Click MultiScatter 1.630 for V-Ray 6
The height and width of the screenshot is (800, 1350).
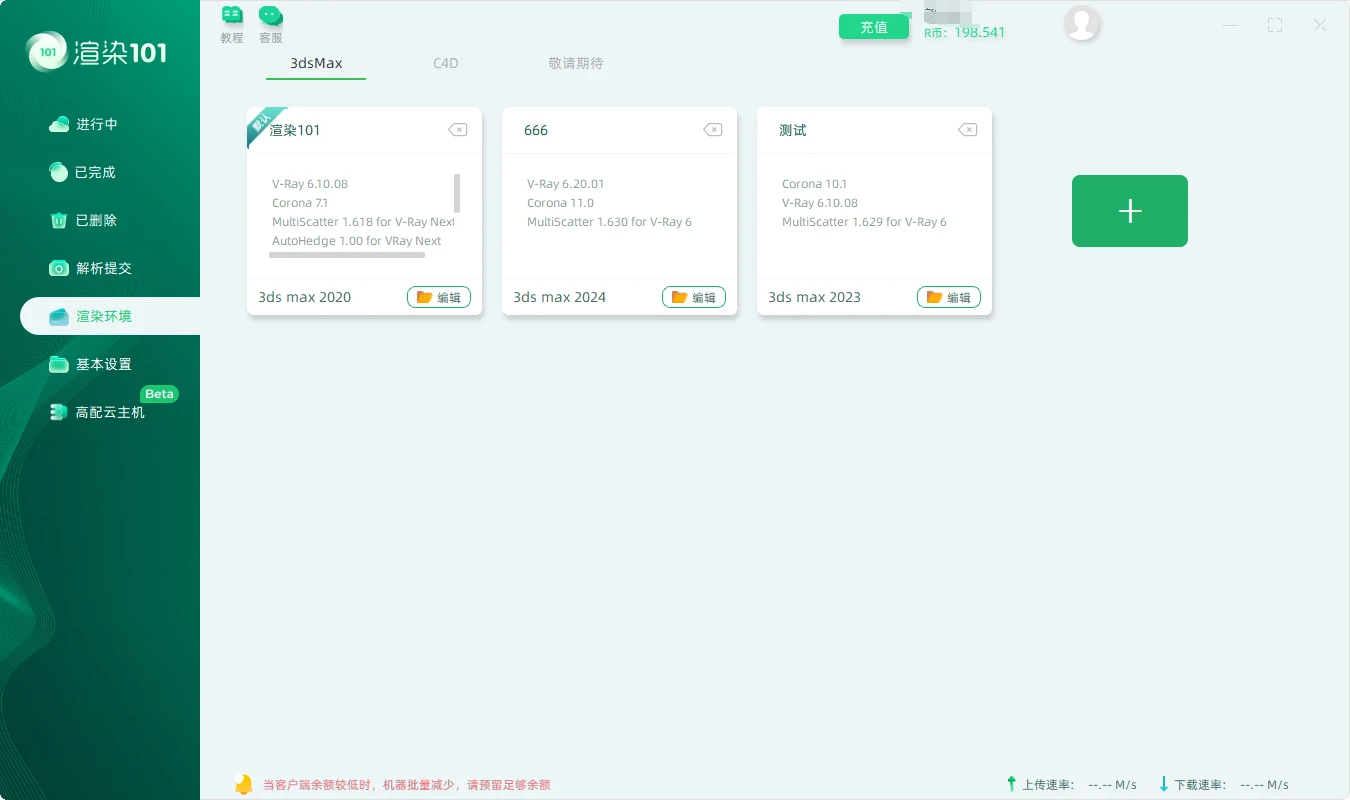(x=609, y=222)
